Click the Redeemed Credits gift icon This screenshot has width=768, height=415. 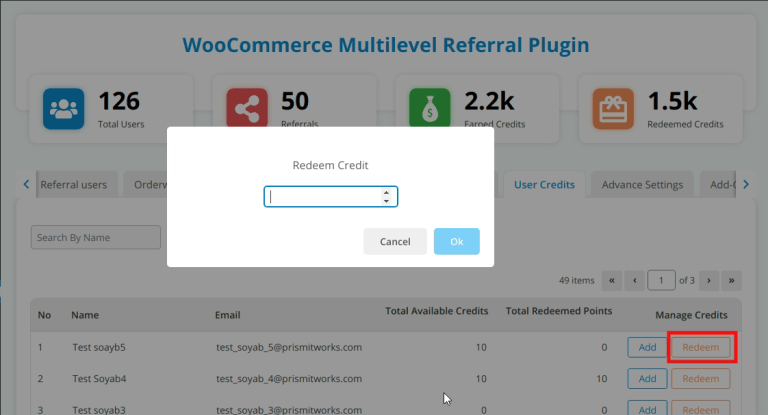613,109
